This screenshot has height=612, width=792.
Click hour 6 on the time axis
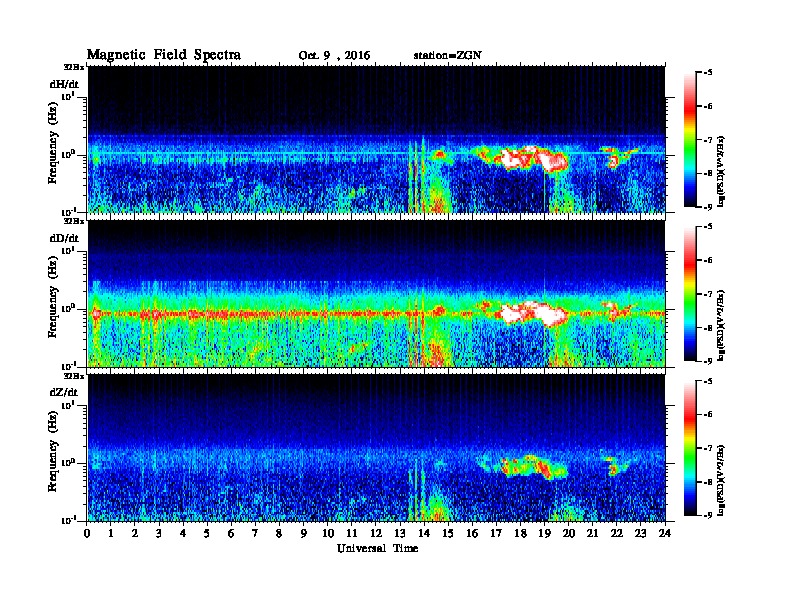pos(231,533)
